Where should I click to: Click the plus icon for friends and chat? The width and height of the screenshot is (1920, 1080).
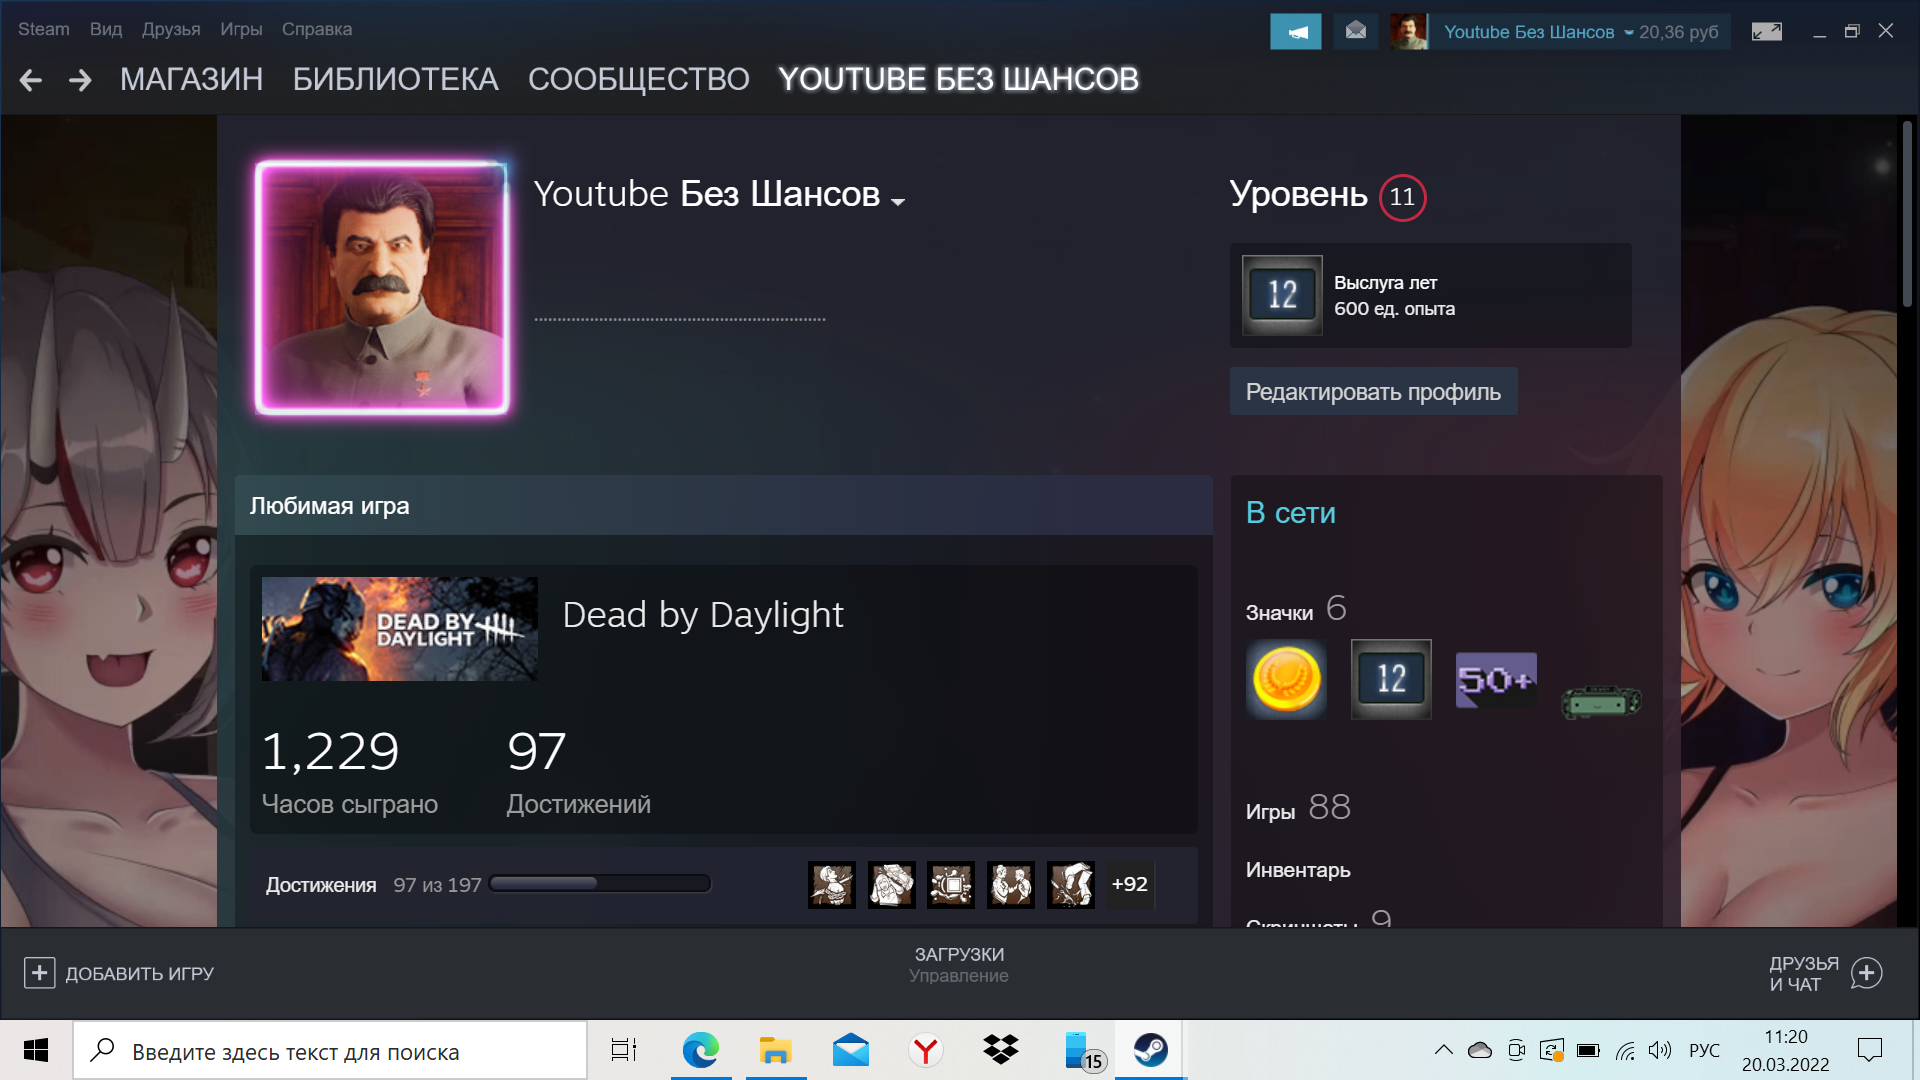pos(1866,973)
